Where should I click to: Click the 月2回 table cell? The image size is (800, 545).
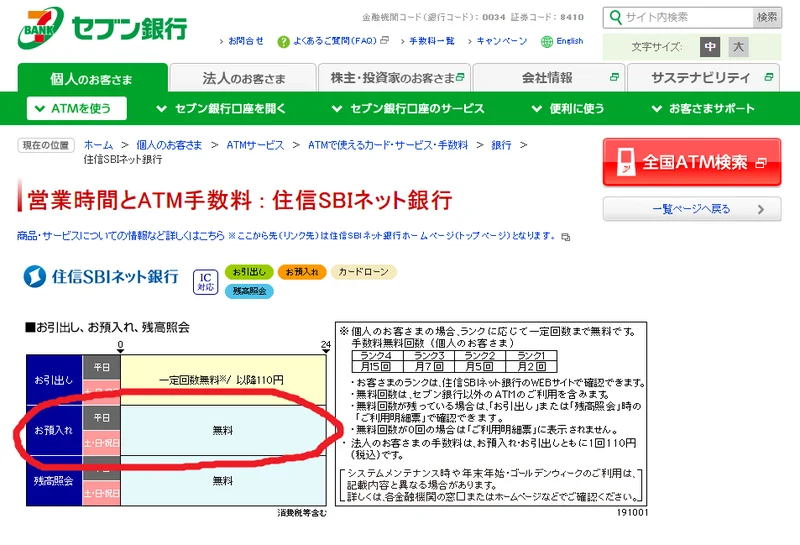coord(531,366)
